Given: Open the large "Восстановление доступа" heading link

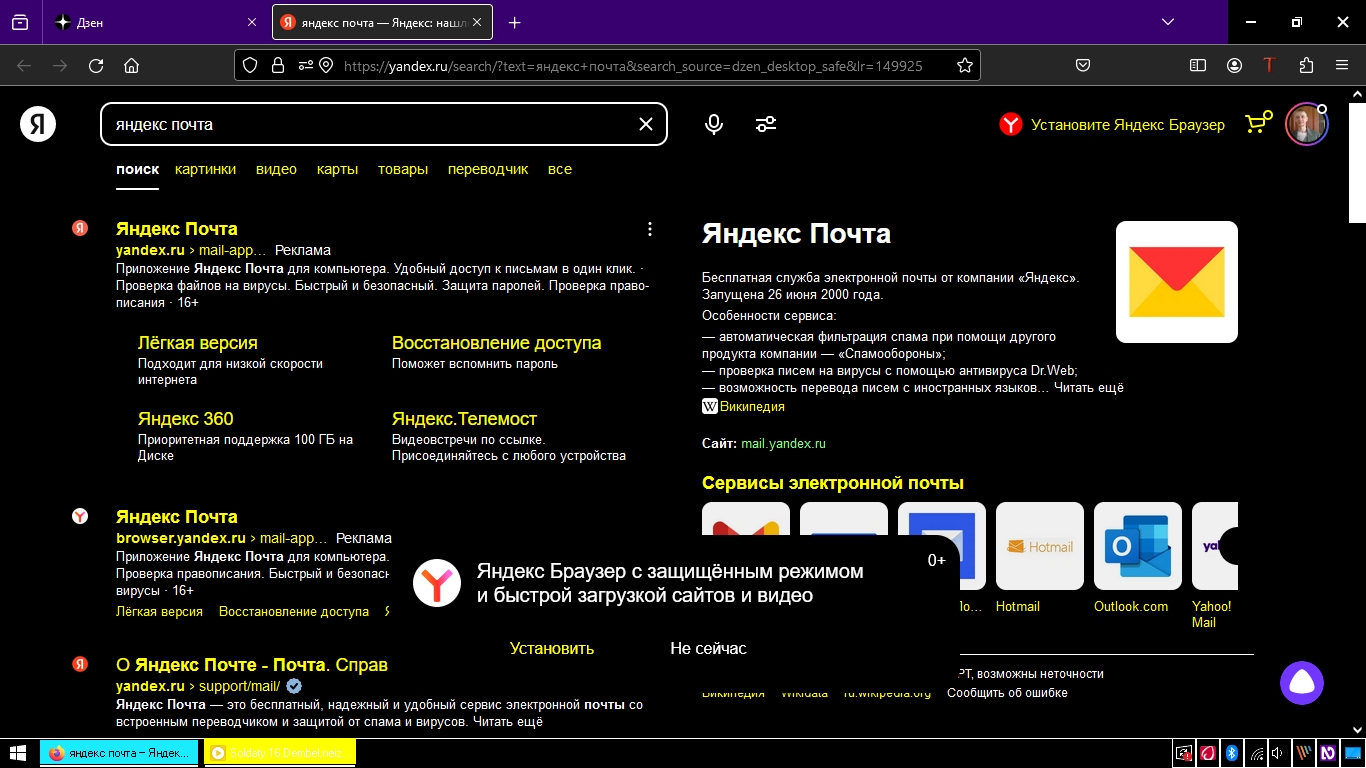Looking at the screenshot, I should tap(497, 343).
